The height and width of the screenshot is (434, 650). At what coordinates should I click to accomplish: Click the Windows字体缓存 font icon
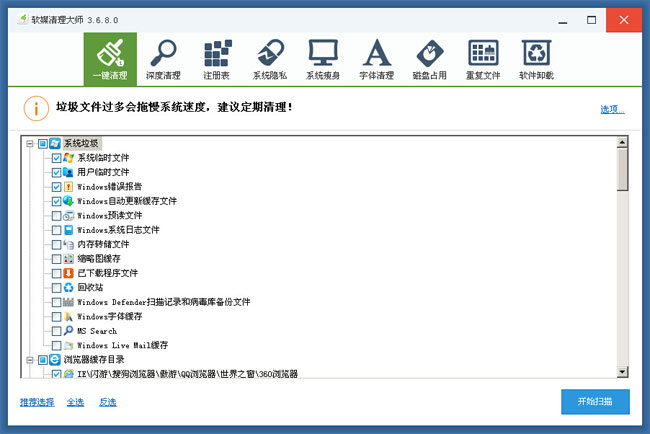click(68, 316)
